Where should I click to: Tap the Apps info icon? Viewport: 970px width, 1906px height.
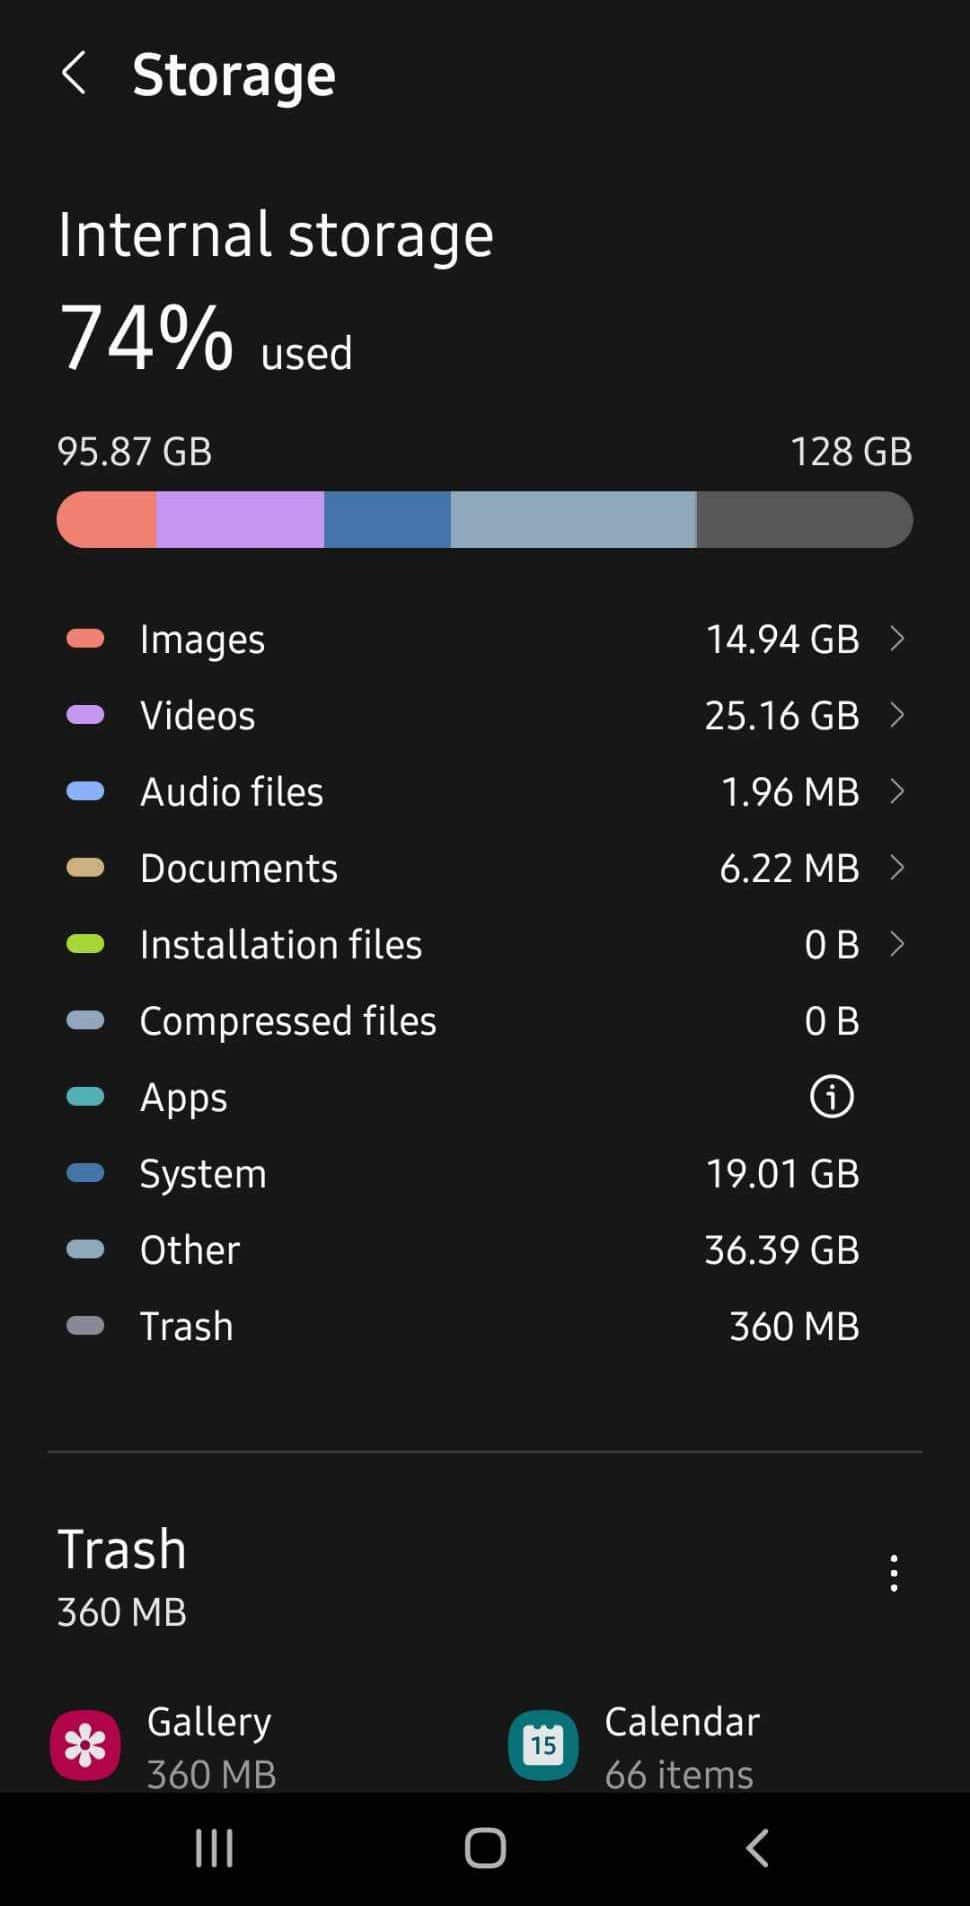(830, 1096)
